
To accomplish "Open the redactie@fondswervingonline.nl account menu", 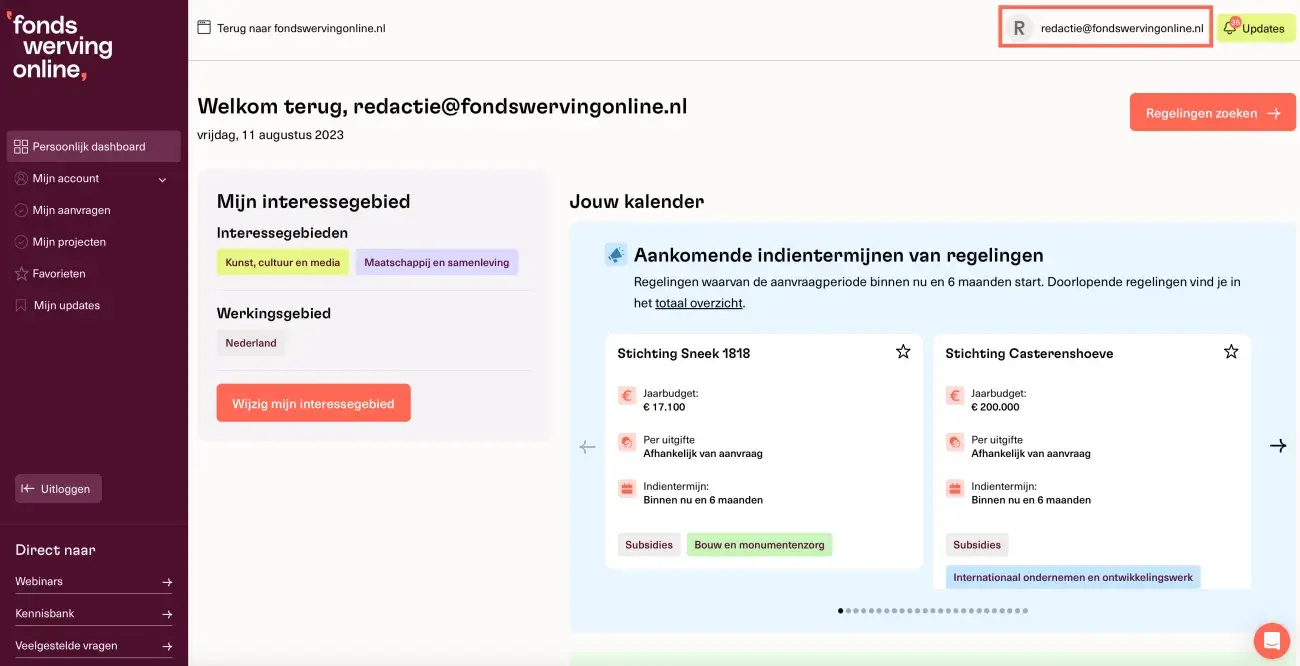I will click(1106, 28).
